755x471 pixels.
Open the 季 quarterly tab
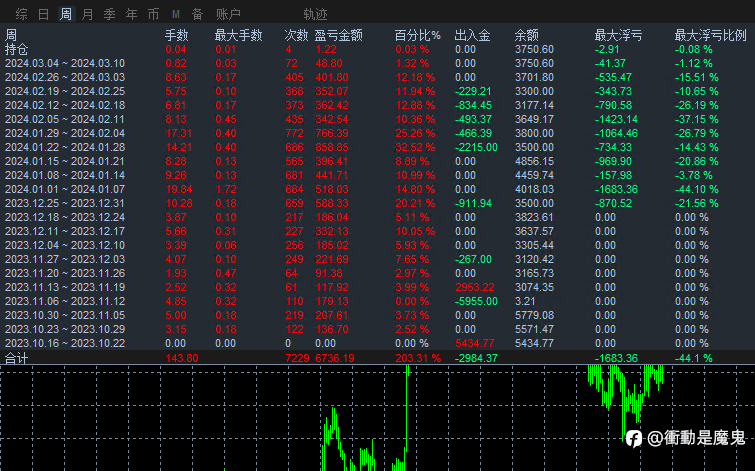click(x=110, y=14)
